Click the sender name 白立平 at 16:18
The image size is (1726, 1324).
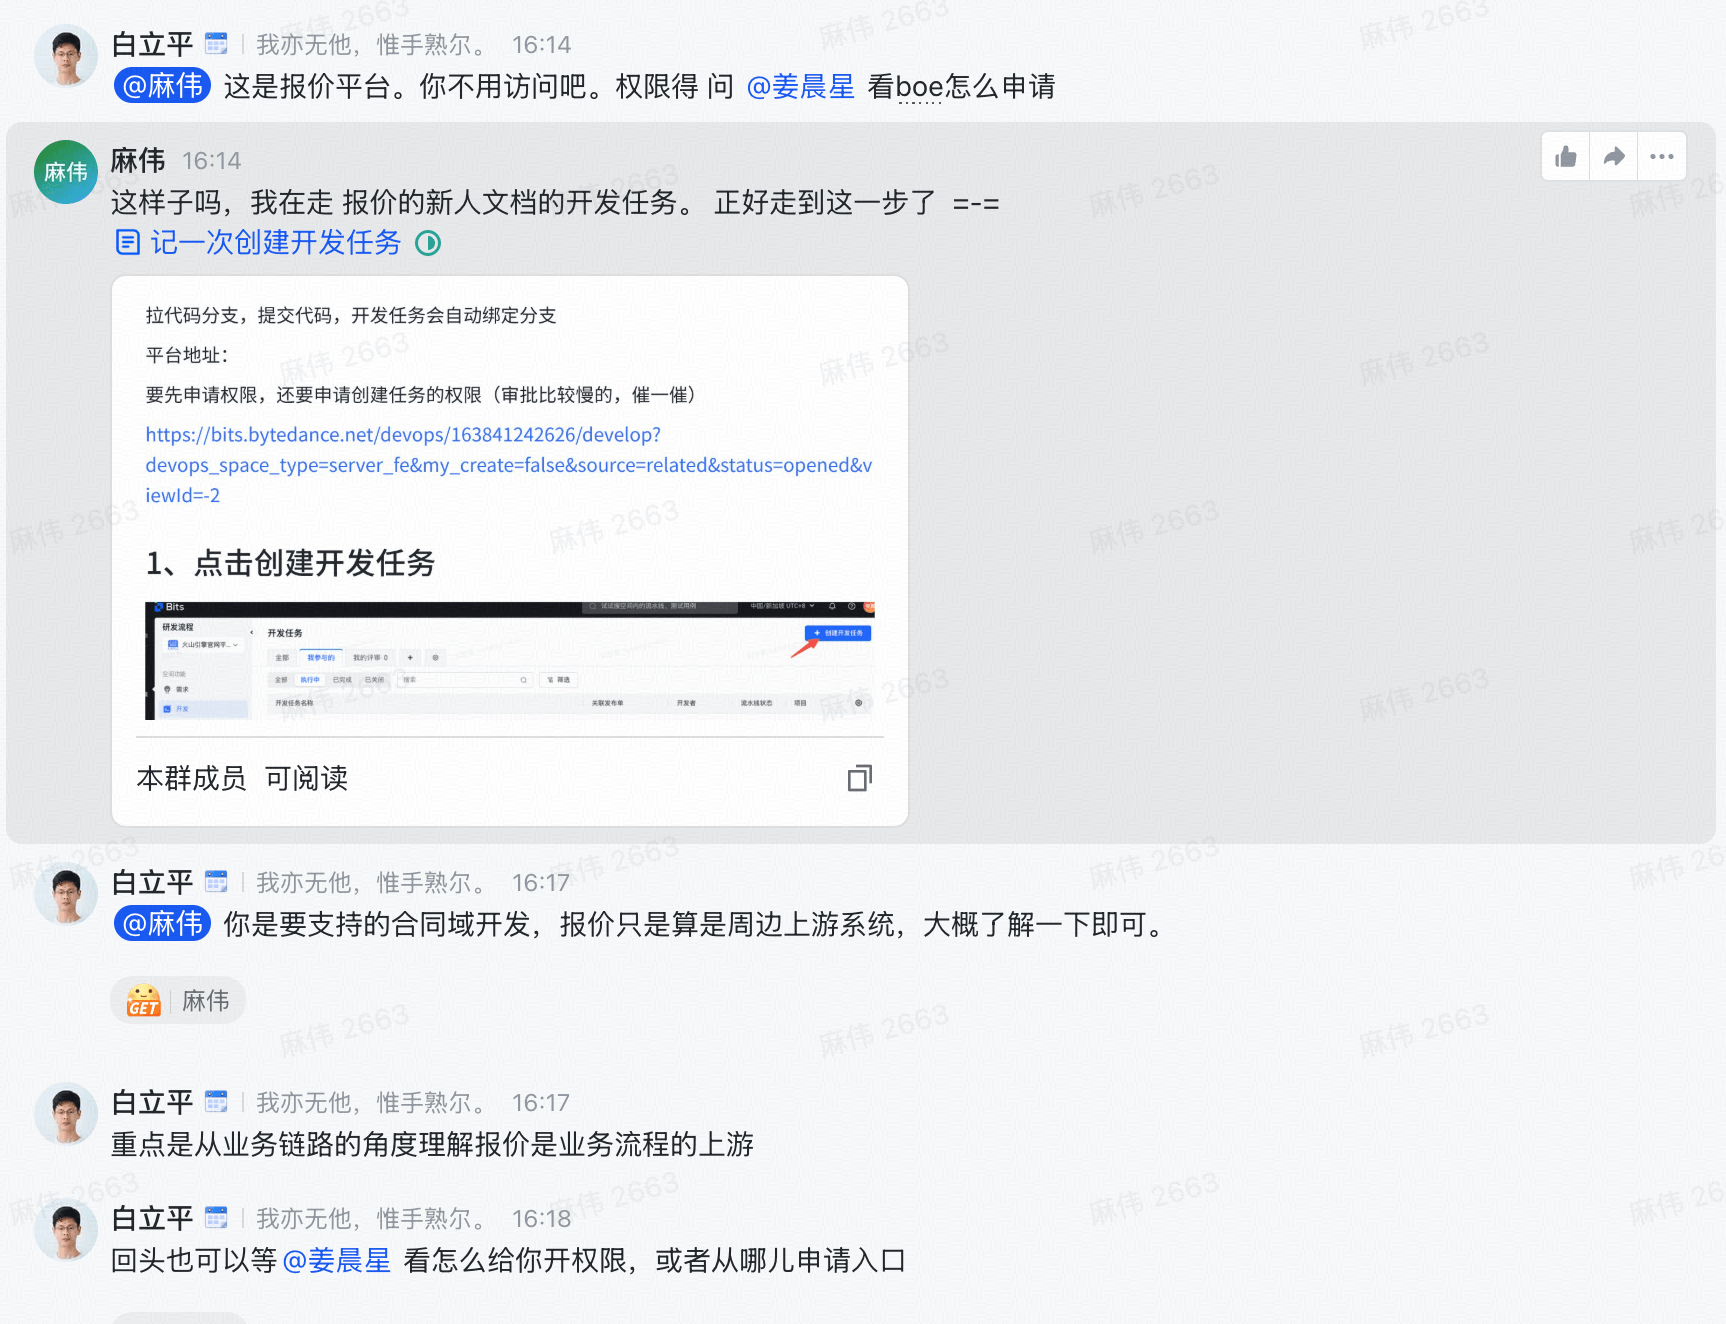point(152,1218)
